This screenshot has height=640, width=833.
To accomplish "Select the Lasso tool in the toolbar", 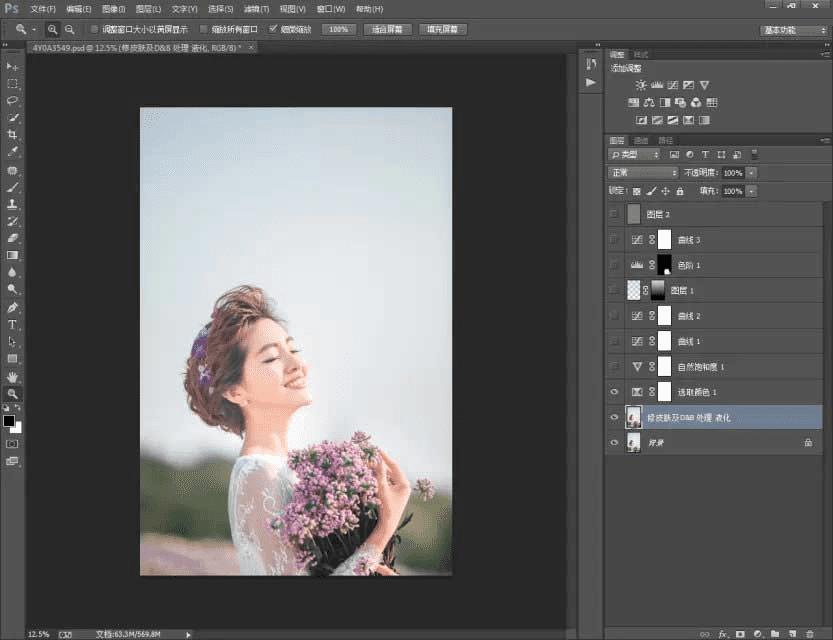I will tap(13, 100).
